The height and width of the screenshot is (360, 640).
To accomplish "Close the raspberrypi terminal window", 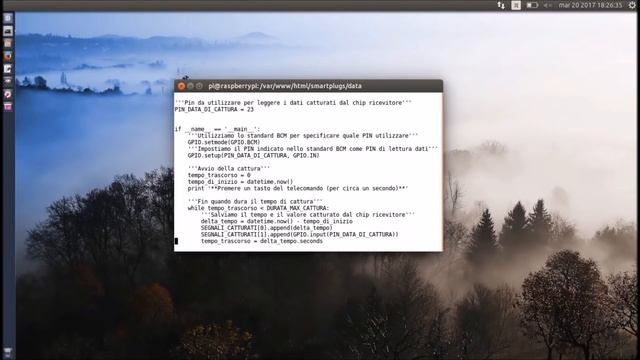I will (x=181, y=86).
